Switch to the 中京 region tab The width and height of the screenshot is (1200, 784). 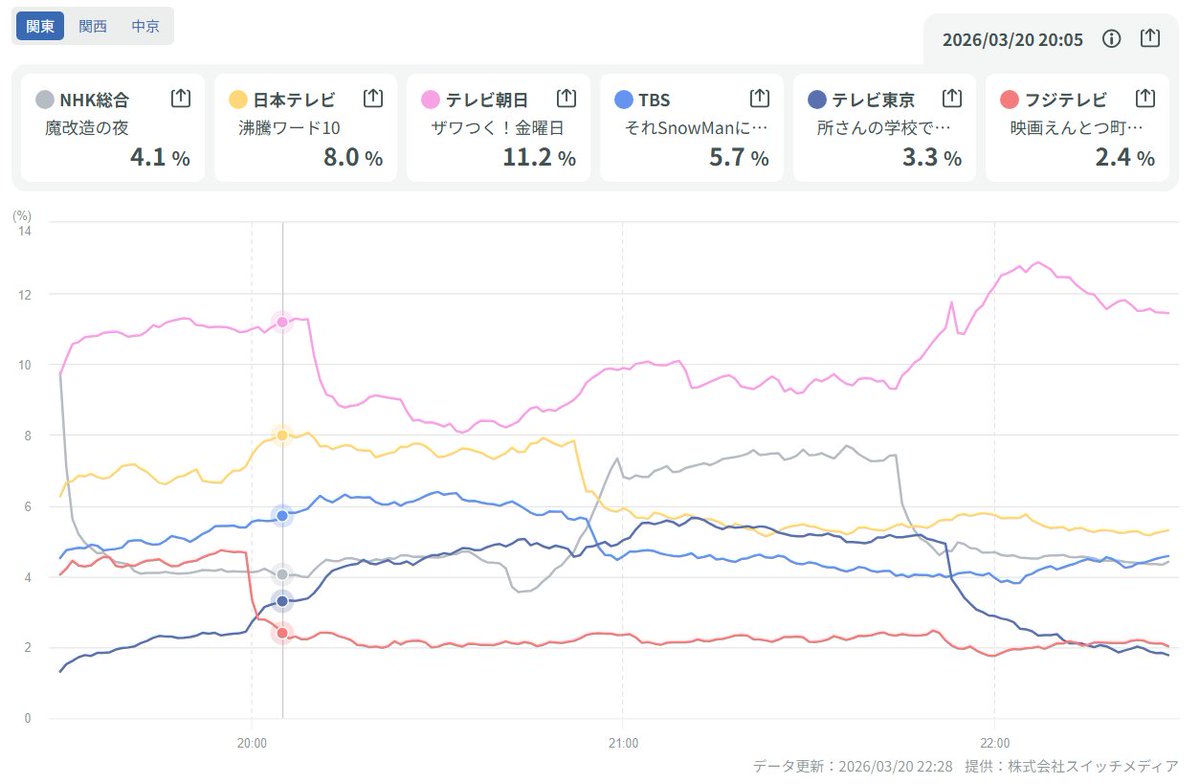[x=145, y=26]
